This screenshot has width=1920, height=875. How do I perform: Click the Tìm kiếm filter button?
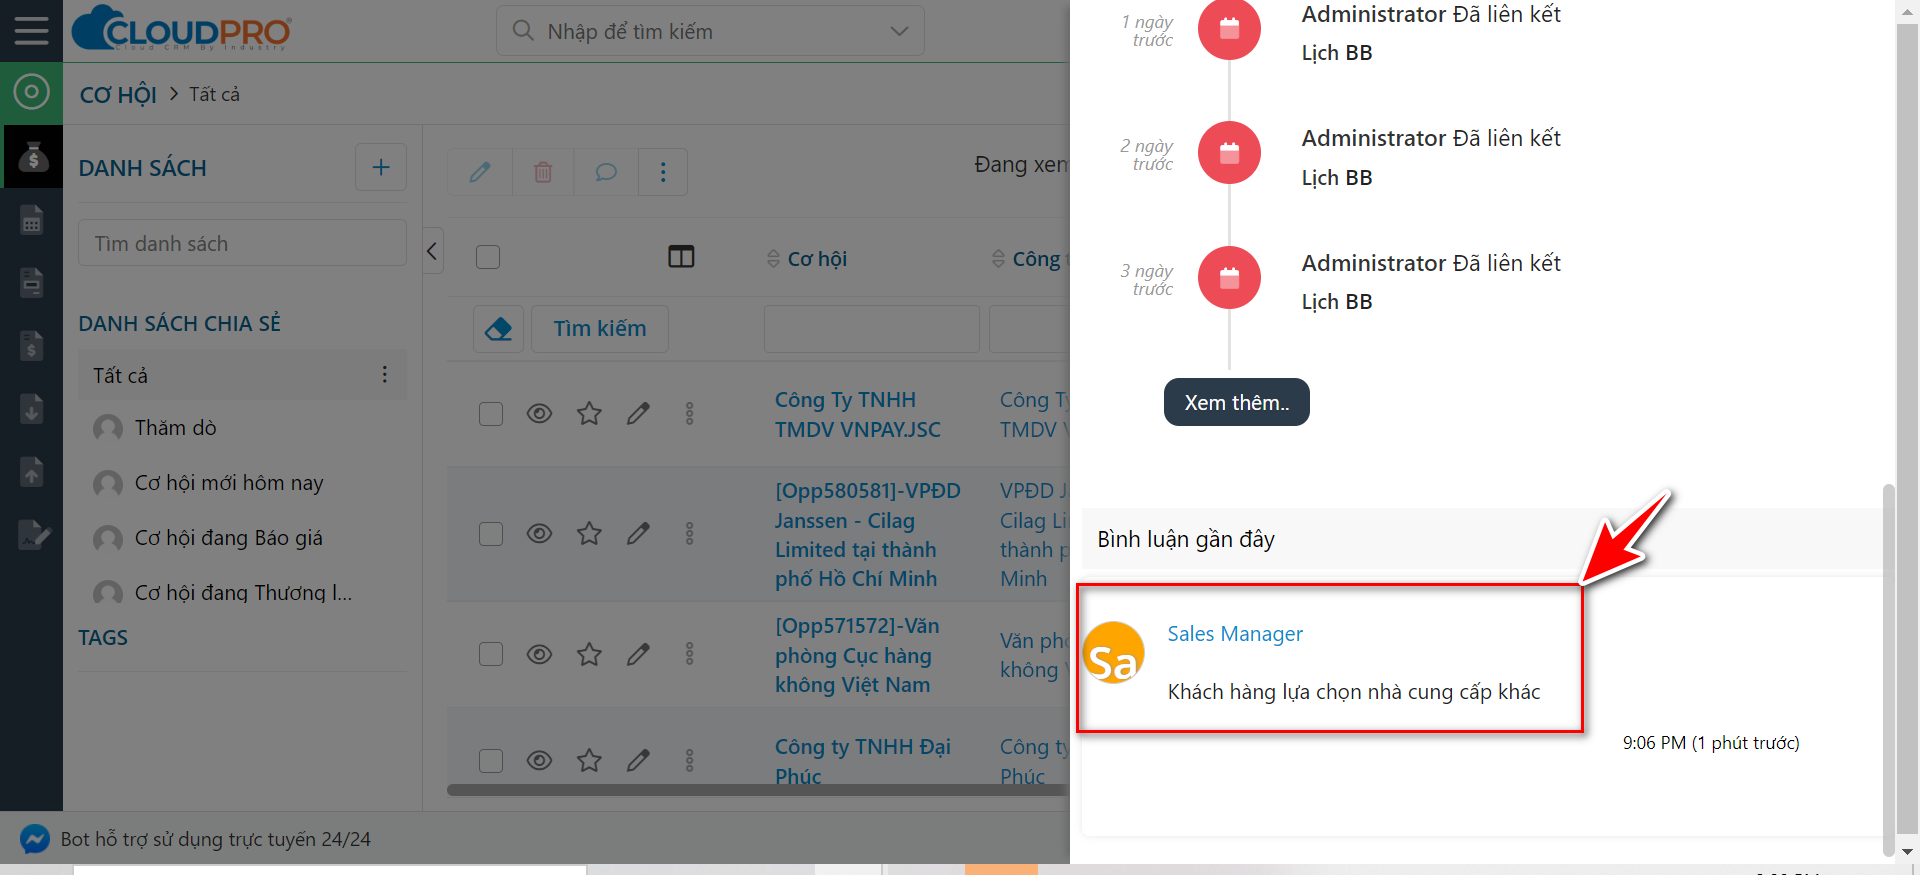coord(600,328)
